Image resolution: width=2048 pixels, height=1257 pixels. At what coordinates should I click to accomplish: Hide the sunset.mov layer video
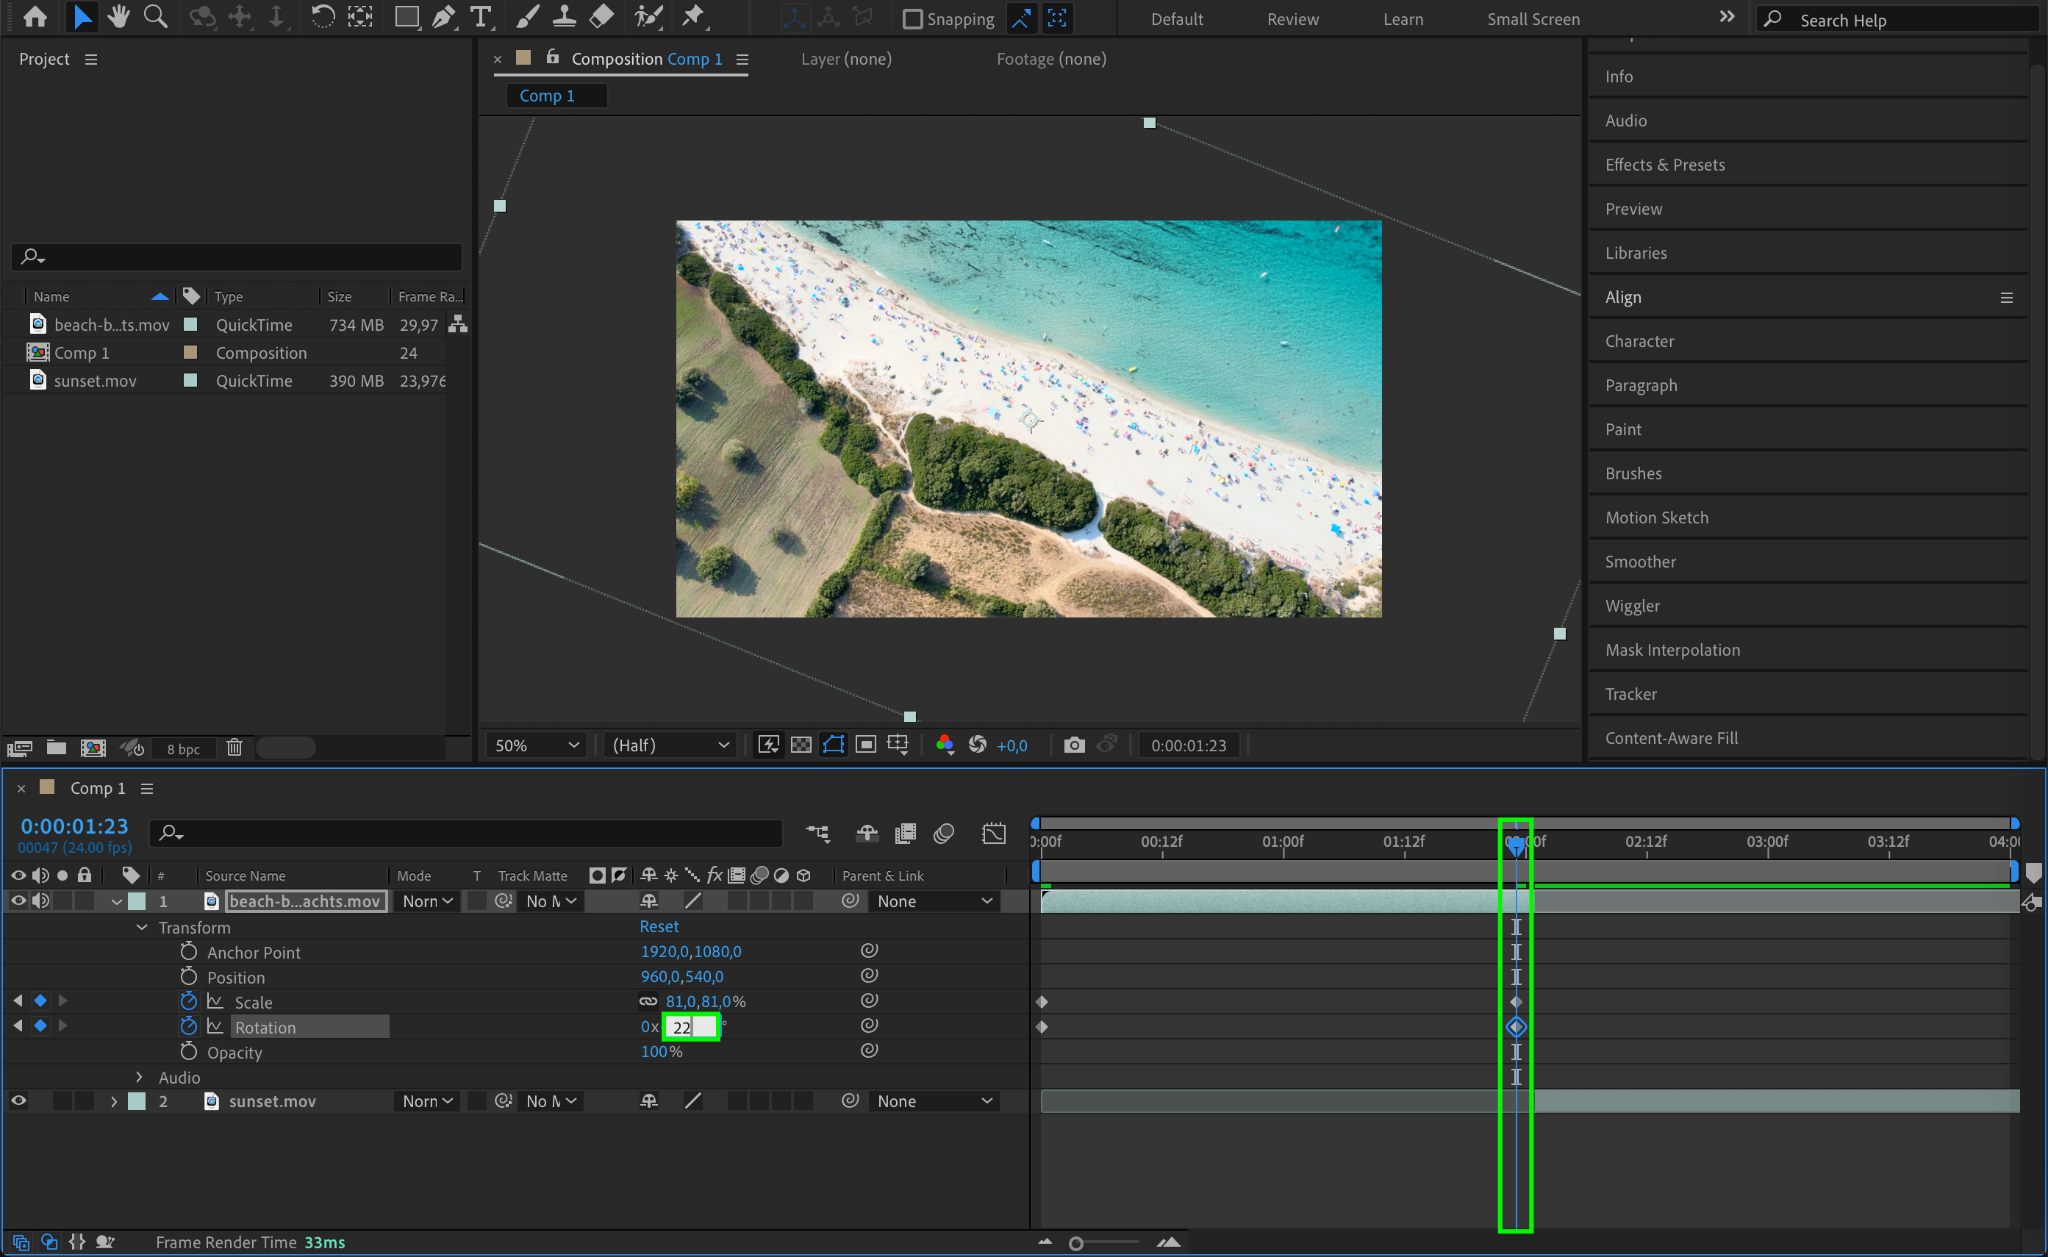(18, 1101)
